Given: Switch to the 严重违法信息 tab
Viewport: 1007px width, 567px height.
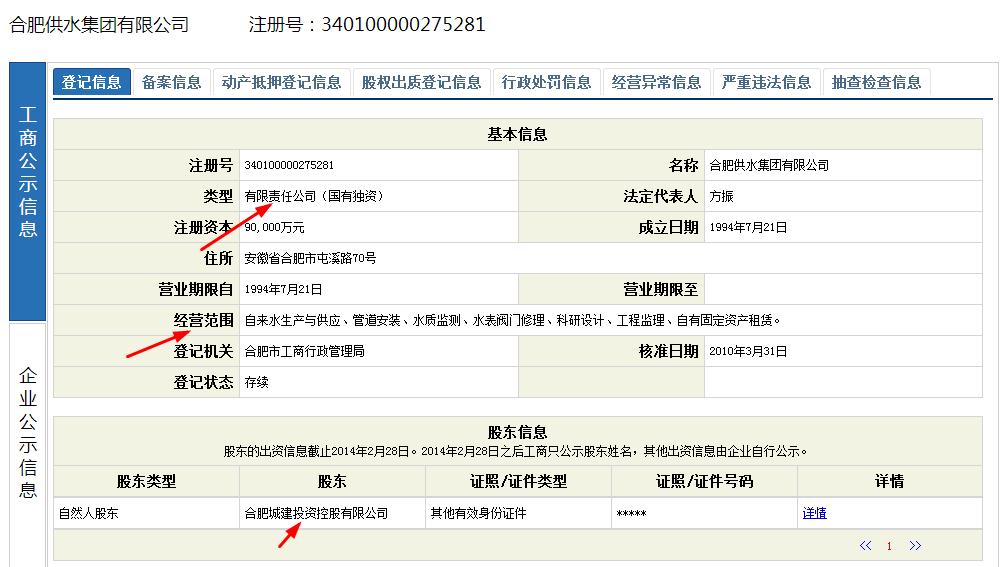Looking at the screenshot, I should (766, 82).
